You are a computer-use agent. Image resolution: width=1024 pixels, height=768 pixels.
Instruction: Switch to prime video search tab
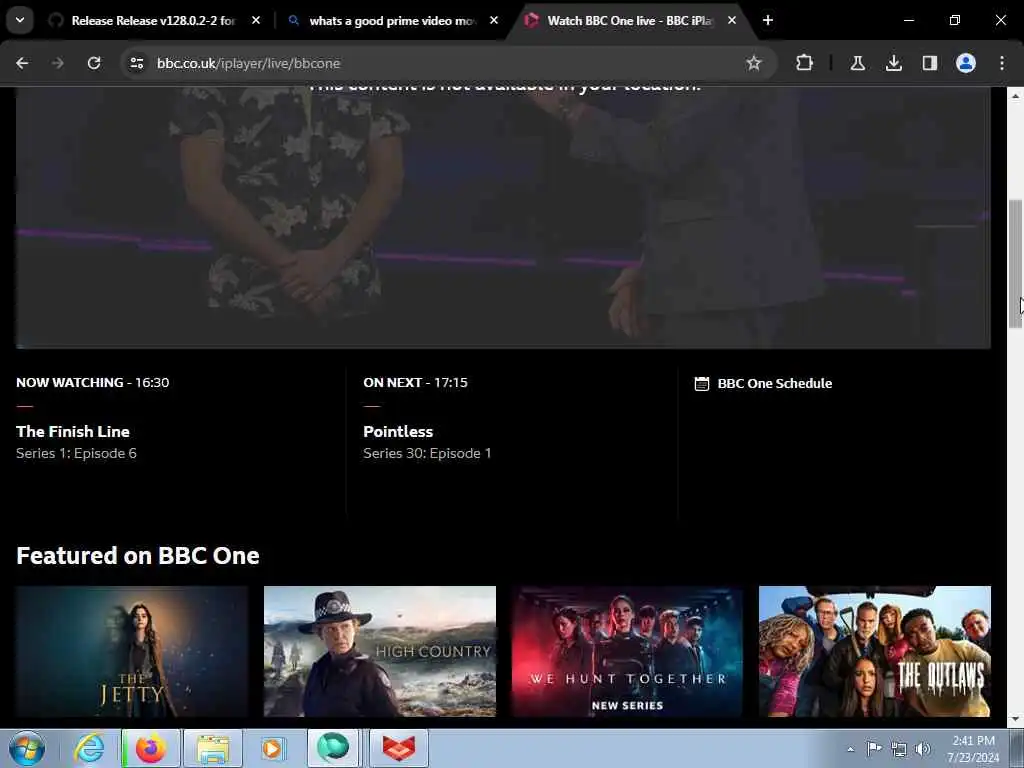(x=392, y=21)
